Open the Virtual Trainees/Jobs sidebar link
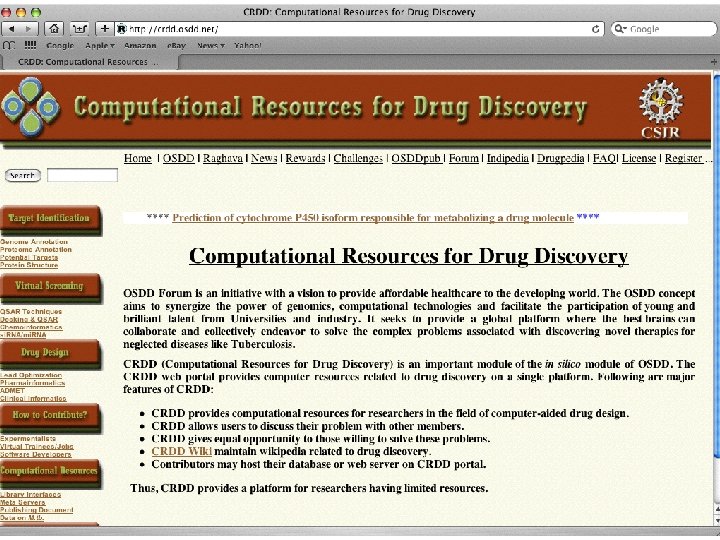 point(37,446)
